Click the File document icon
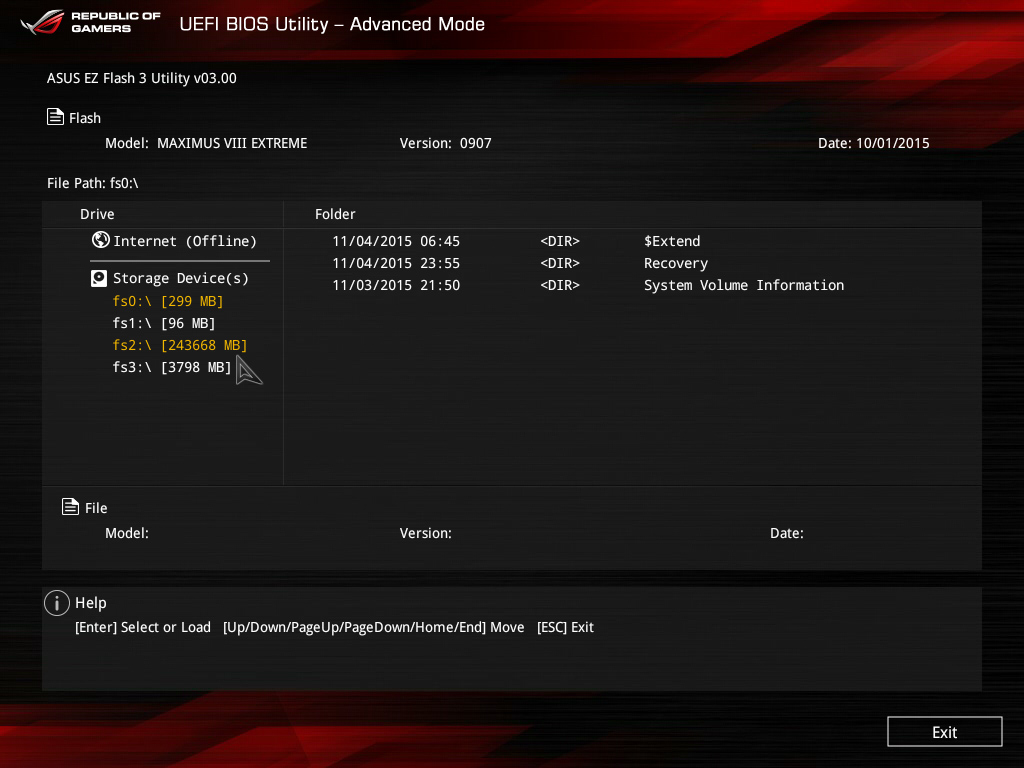Image resolution: width=1024 pixels, height=768 pixels. pyautogui.click(x=71, y=506)
